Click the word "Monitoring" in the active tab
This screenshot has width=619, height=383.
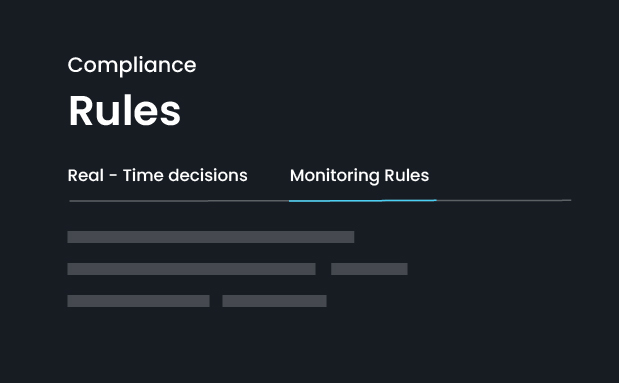click(334, 176)
